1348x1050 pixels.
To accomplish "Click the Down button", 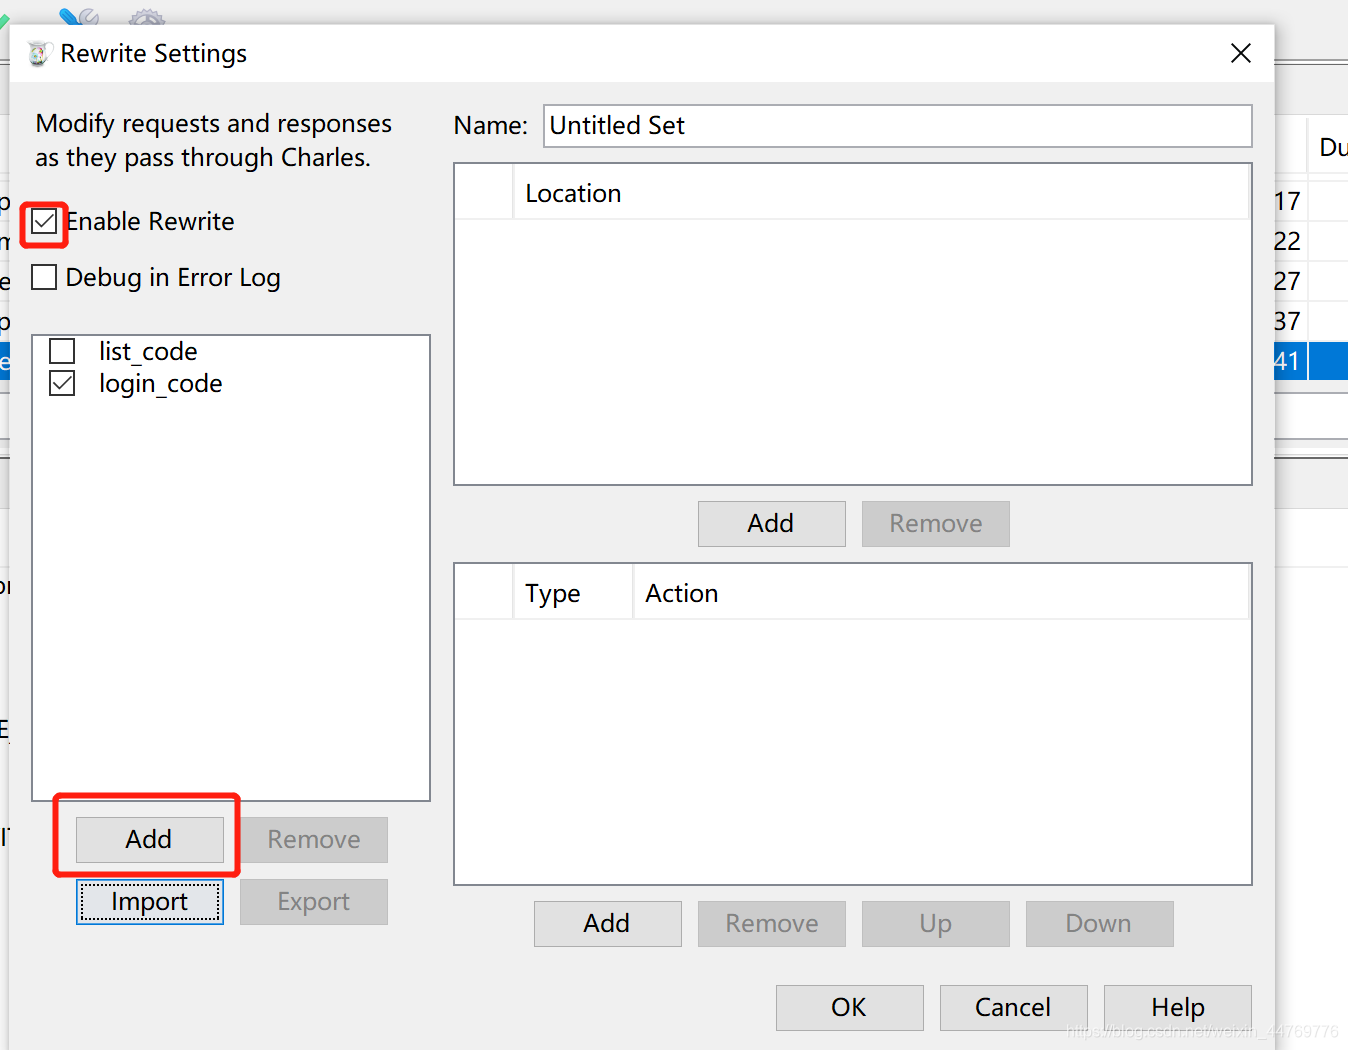I will (1099, 924).
